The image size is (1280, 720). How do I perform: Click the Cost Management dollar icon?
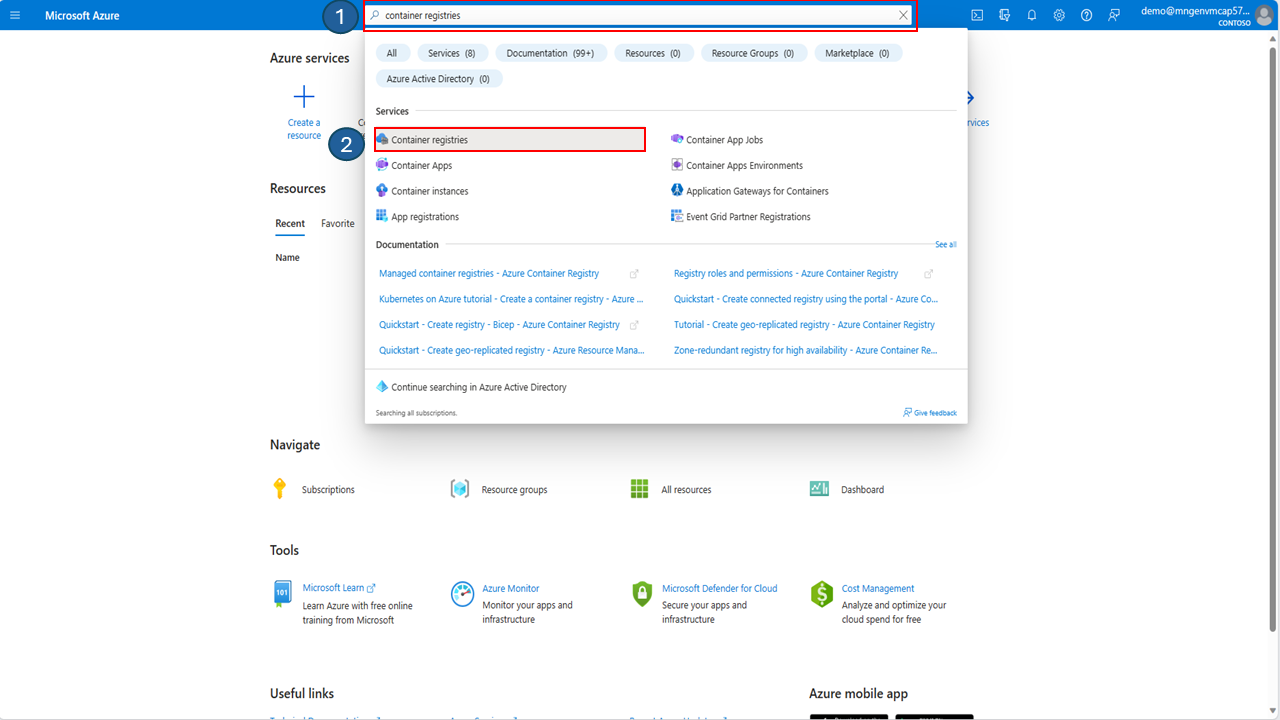pyautogui.click(x=822, y=594)
